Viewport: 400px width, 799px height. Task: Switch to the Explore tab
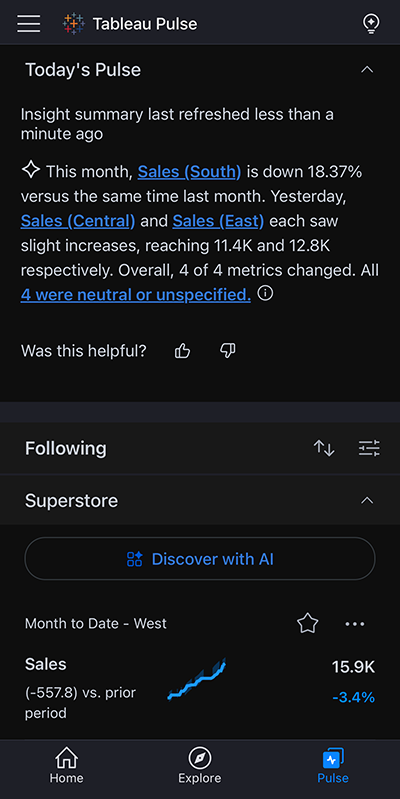click(200, 765)
